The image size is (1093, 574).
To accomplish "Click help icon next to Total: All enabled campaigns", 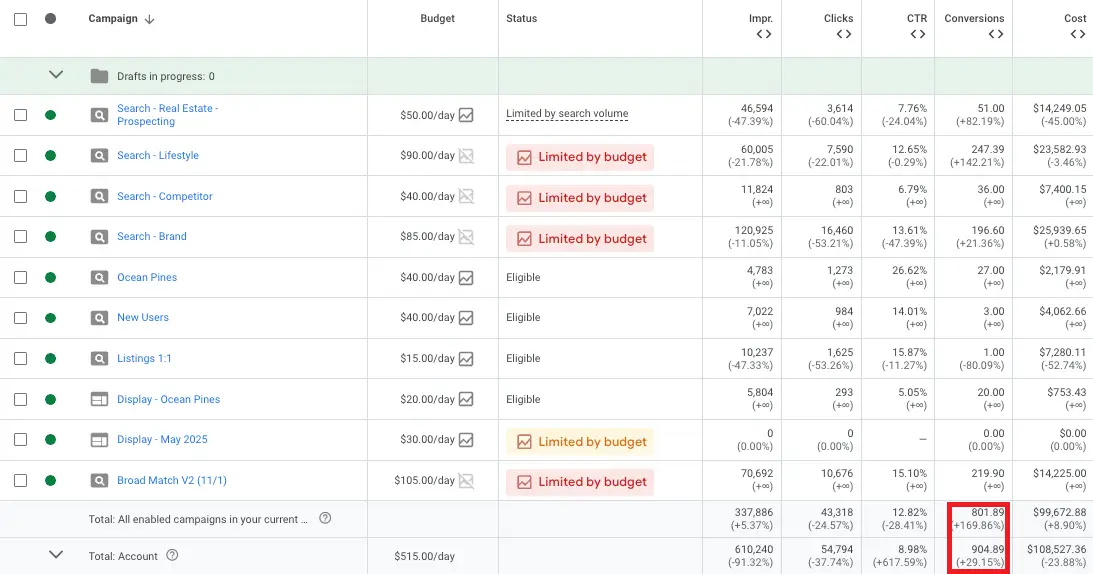I will (325, 518).
